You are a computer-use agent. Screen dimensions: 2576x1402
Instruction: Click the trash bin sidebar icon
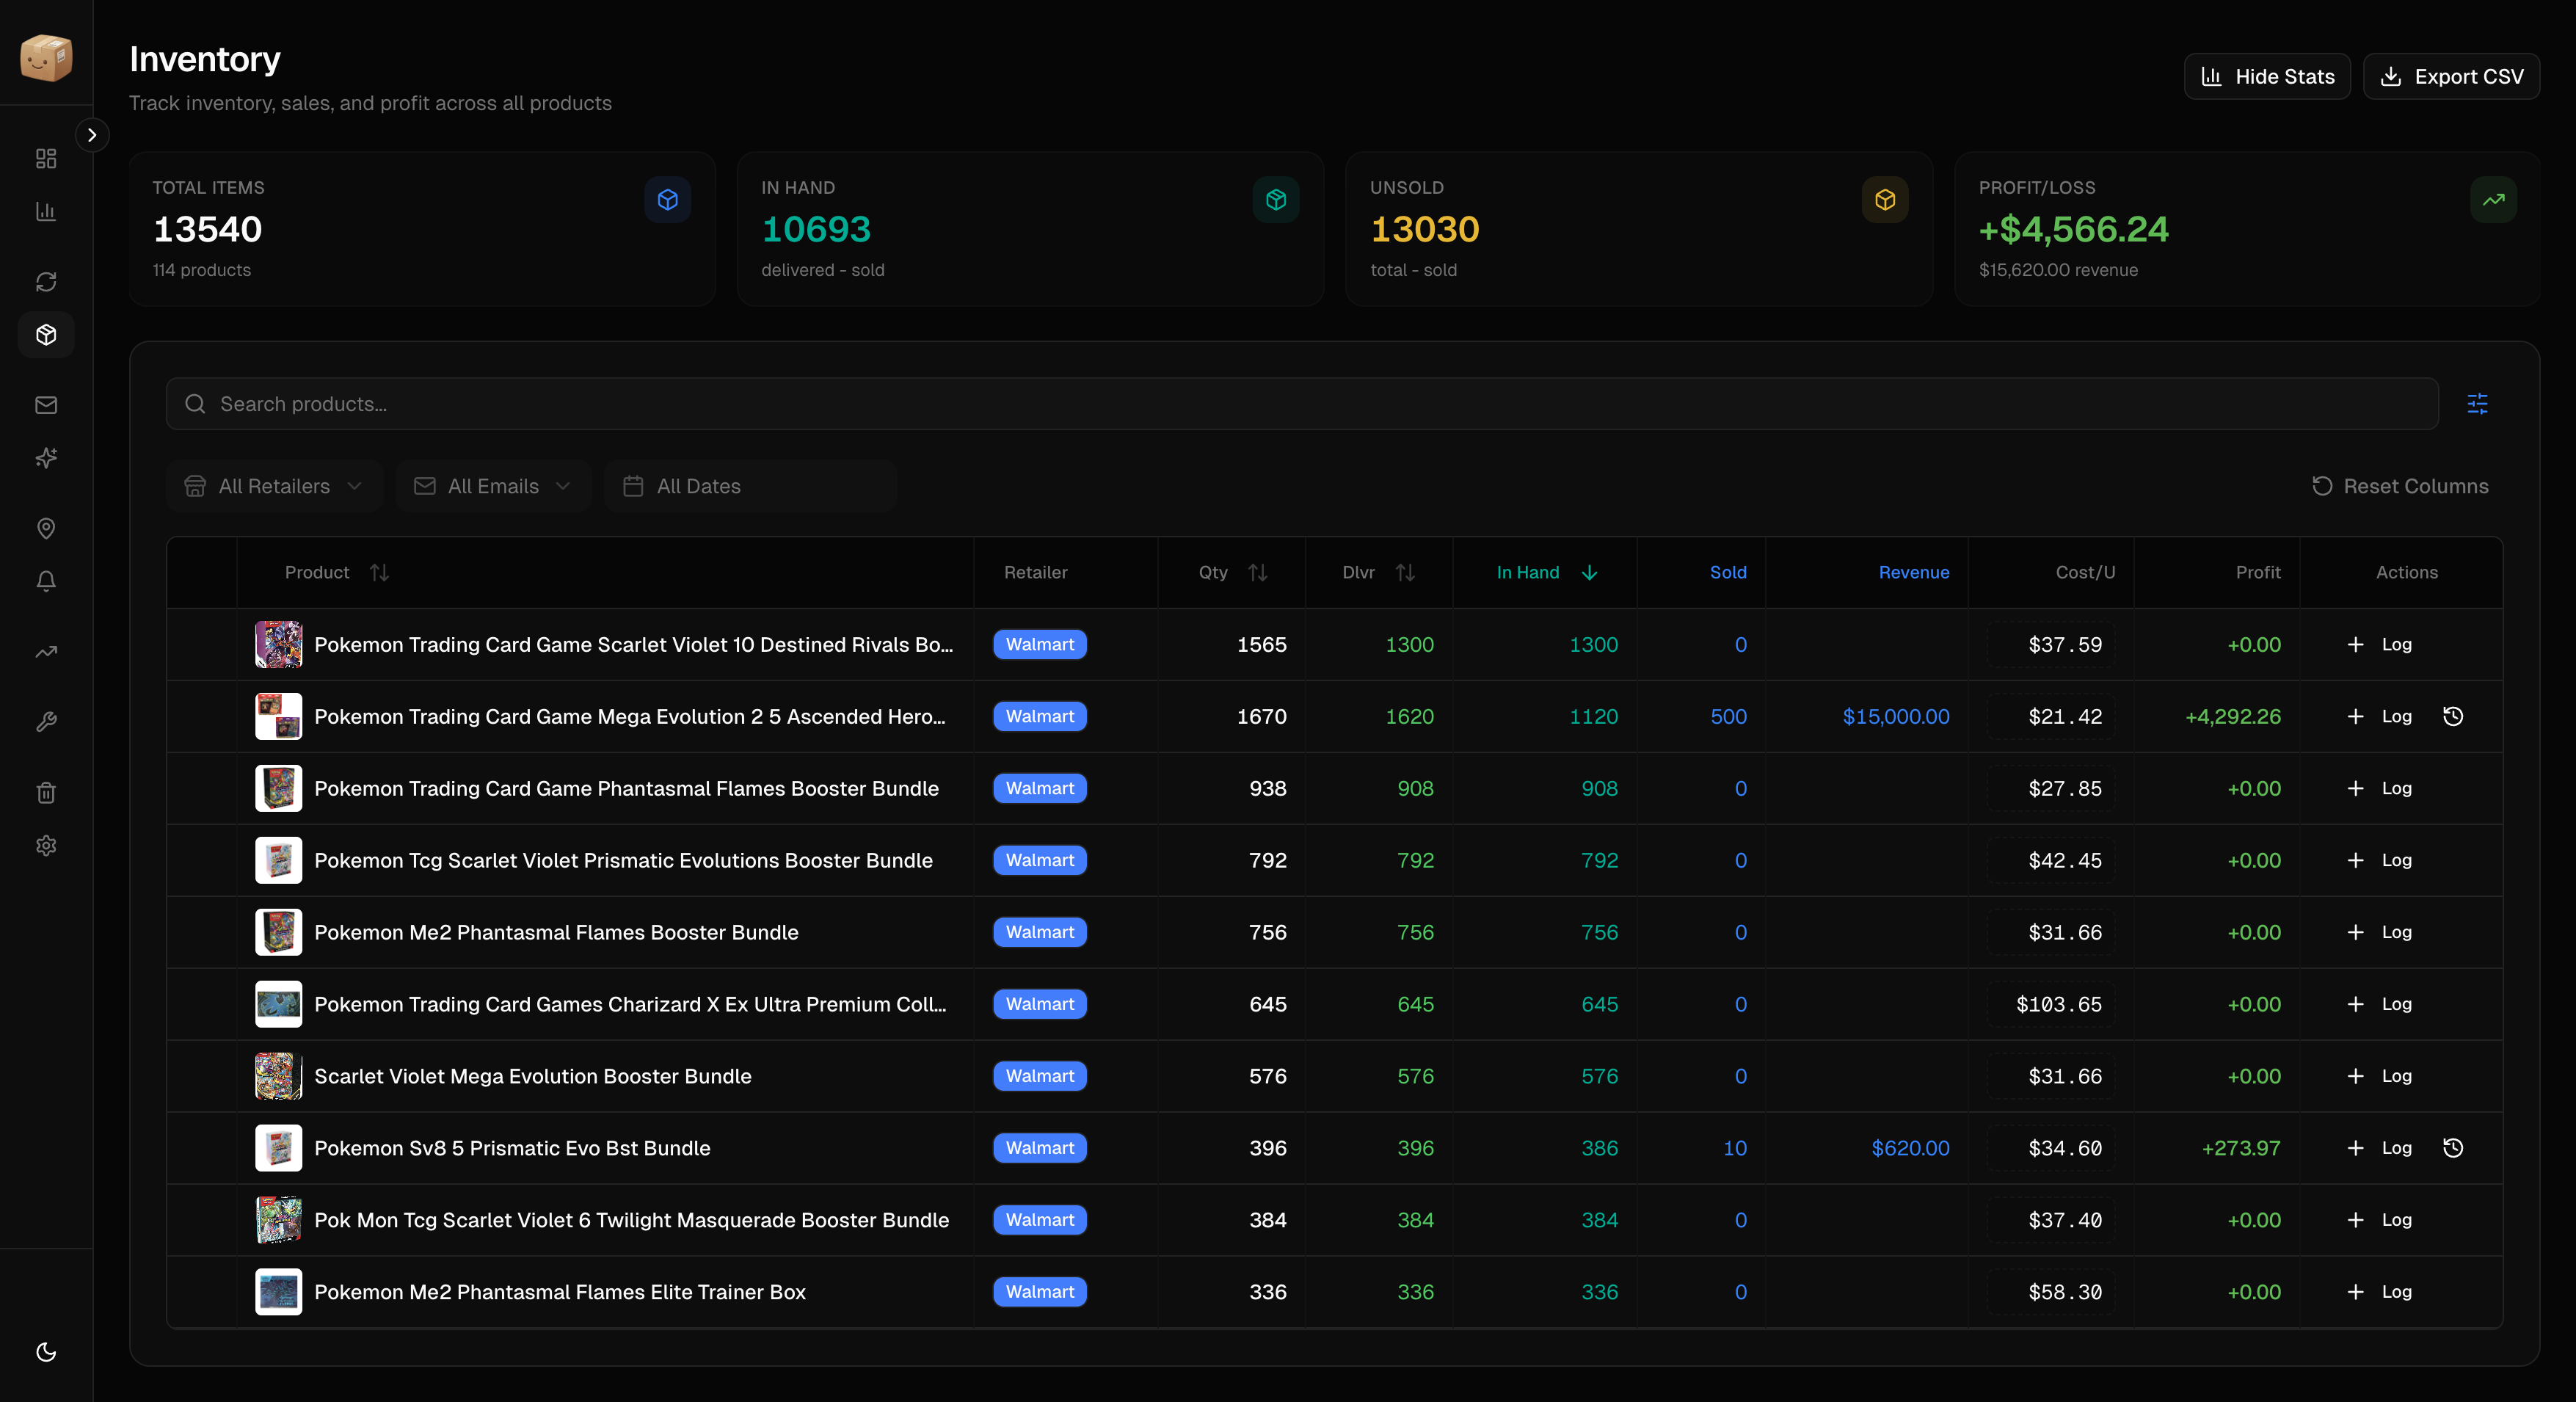click(46, 793)
